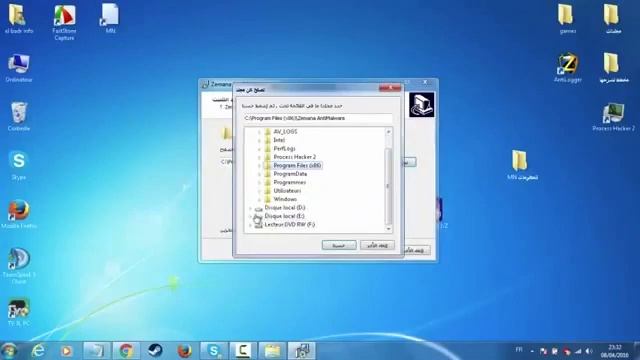Open the games folder on desktop
This screenshot has width=640, height=360.
tap(567, 19)
